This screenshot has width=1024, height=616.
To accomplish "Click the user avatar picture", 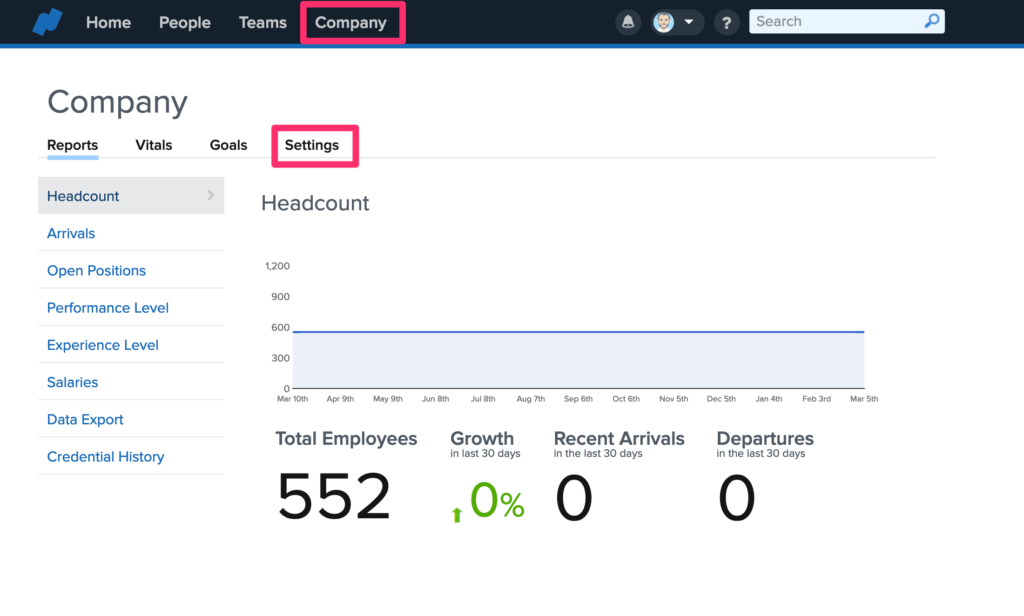I will tap(664, 22).
